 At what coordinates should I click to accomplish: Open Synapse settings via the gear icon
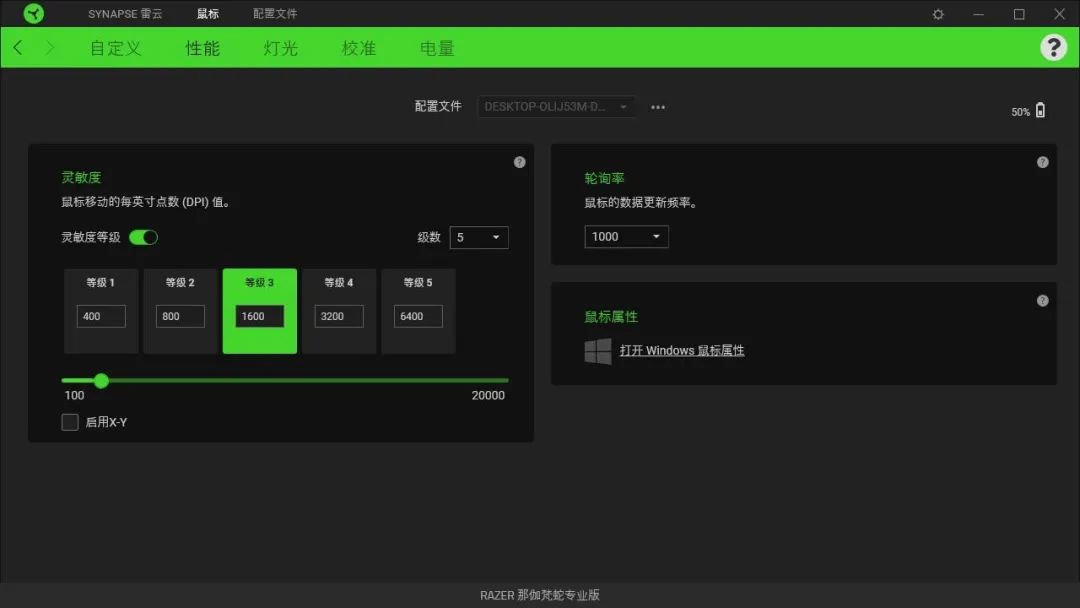[x=937, y=14]
